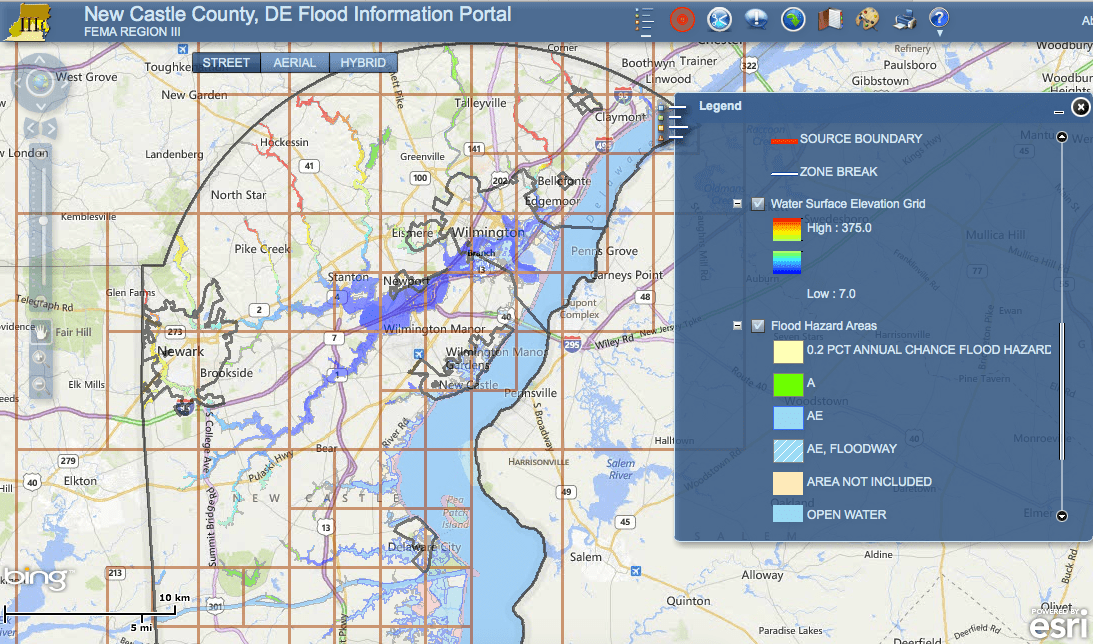Click the Wilmington city label on map
Image resolution: width=1093 pixels, height=644 pixels.
pos(488,232)
